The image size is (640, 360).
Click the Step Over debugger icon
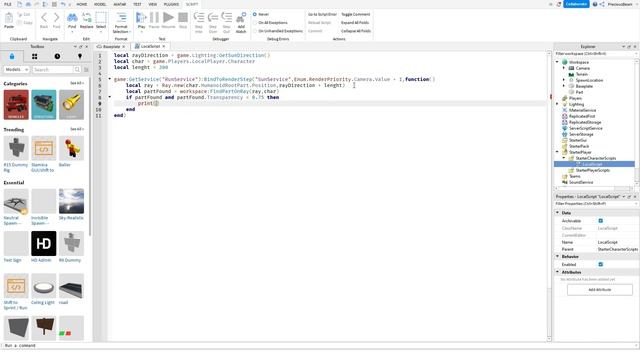pyautogui.click(x=213, y=18)
